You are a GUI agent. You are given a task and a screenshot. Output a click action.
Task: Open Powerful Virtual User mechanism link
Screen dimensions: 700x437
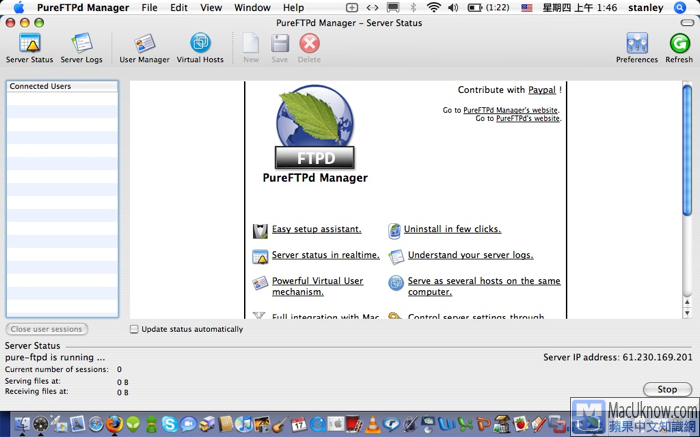317,286
